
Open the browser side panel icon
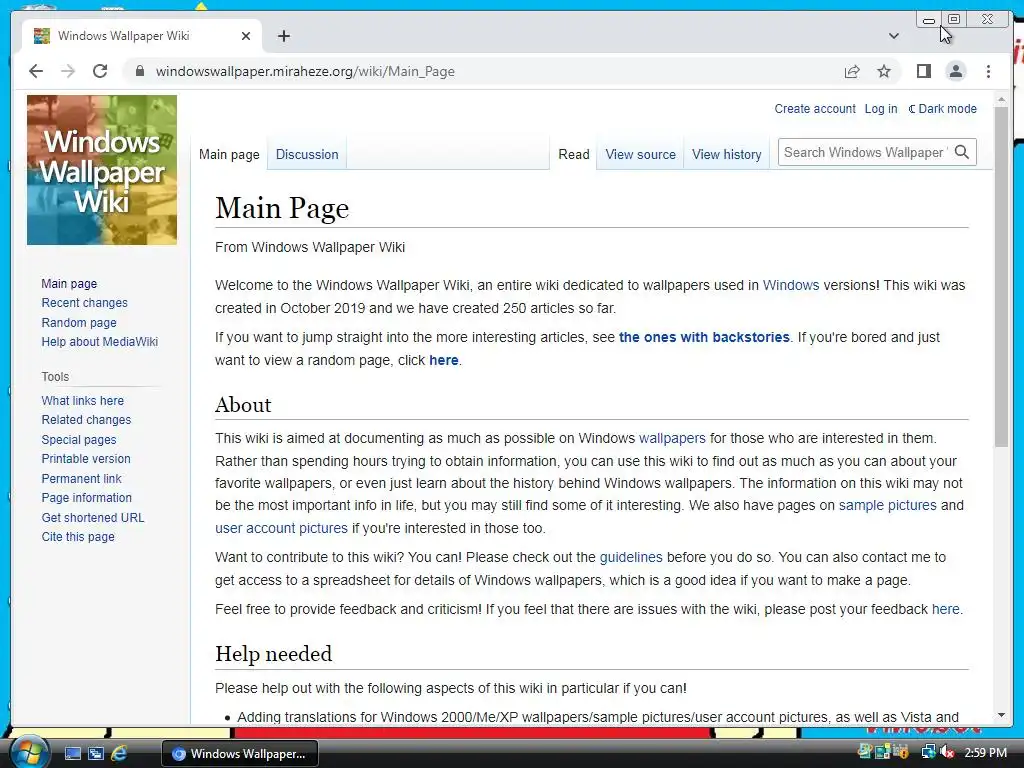click(923, 71)
